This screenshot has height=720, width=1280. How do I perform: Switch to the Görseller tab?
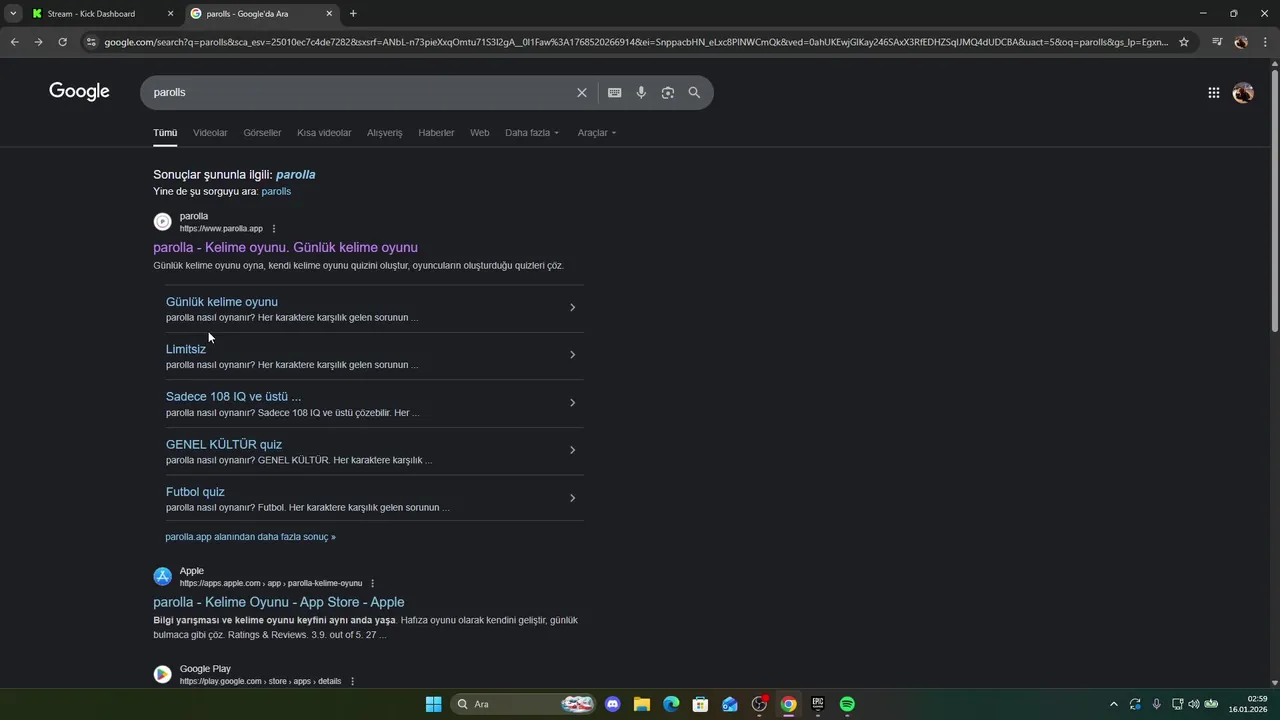click(x=262, y=132)
